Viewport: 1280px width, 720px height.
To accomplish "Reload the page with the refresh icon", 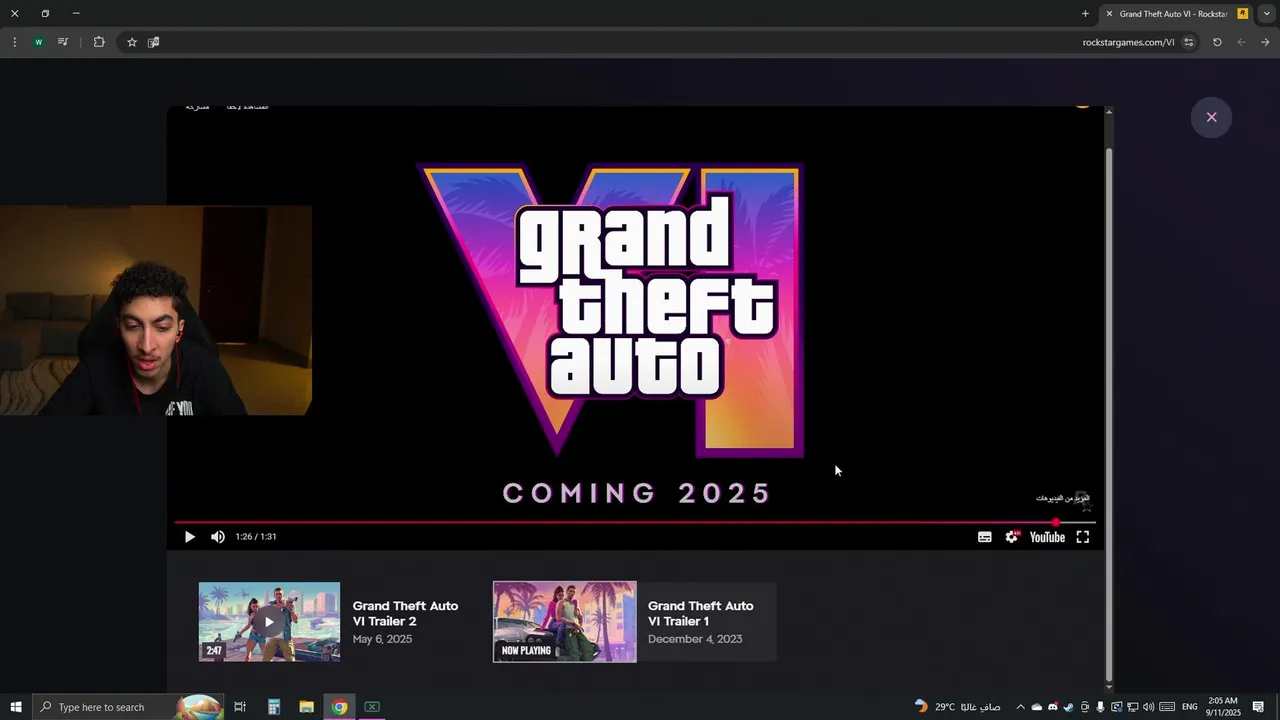I will (x=1217, y=42).
